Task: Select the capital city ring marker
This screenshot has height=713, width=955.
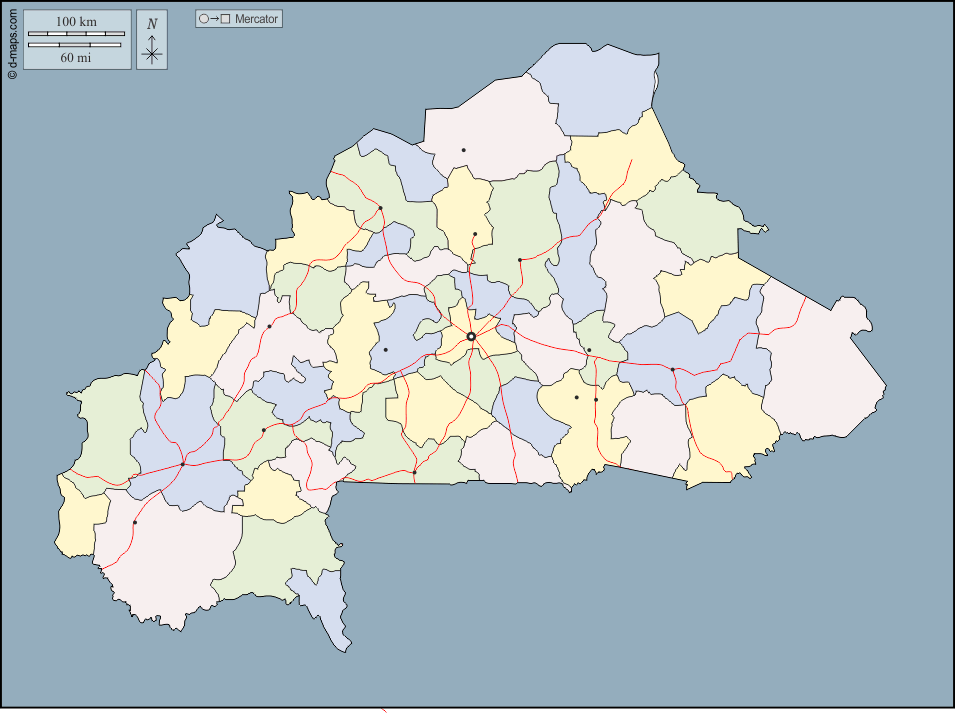Action: pyautogui.click(x=471, y=336)
